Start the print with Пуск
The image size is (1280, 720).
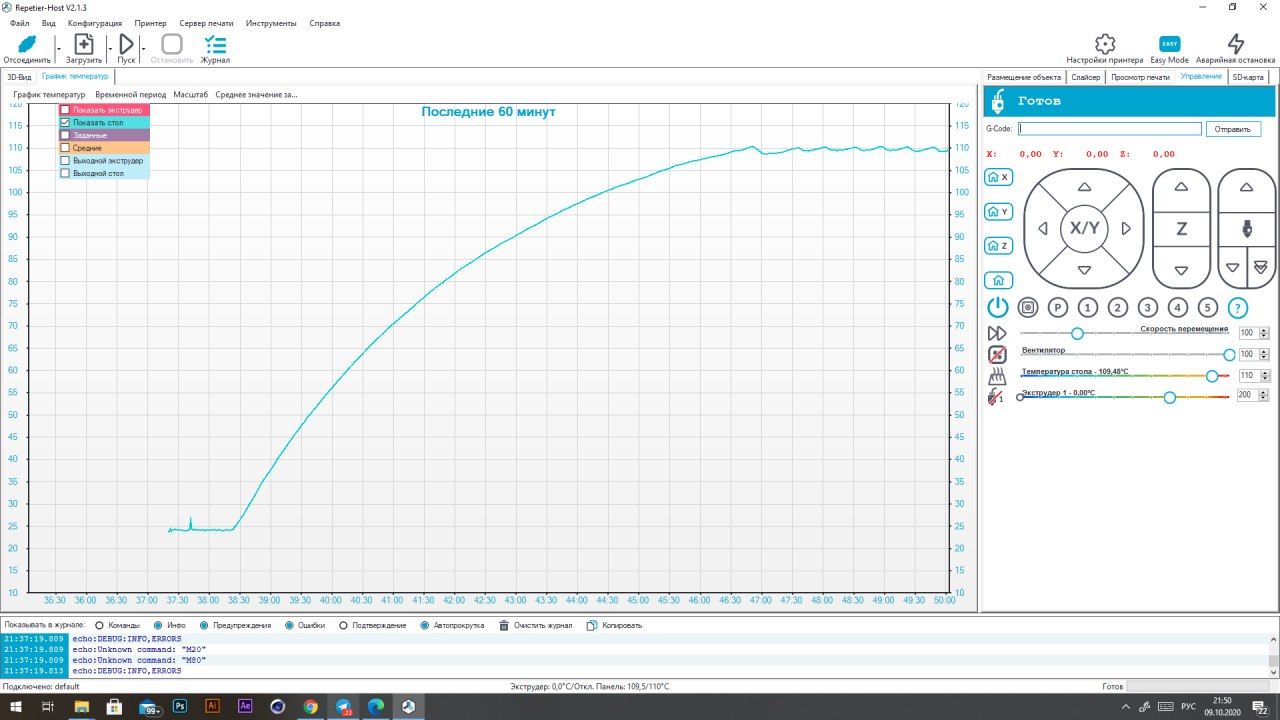click(126, 44)
